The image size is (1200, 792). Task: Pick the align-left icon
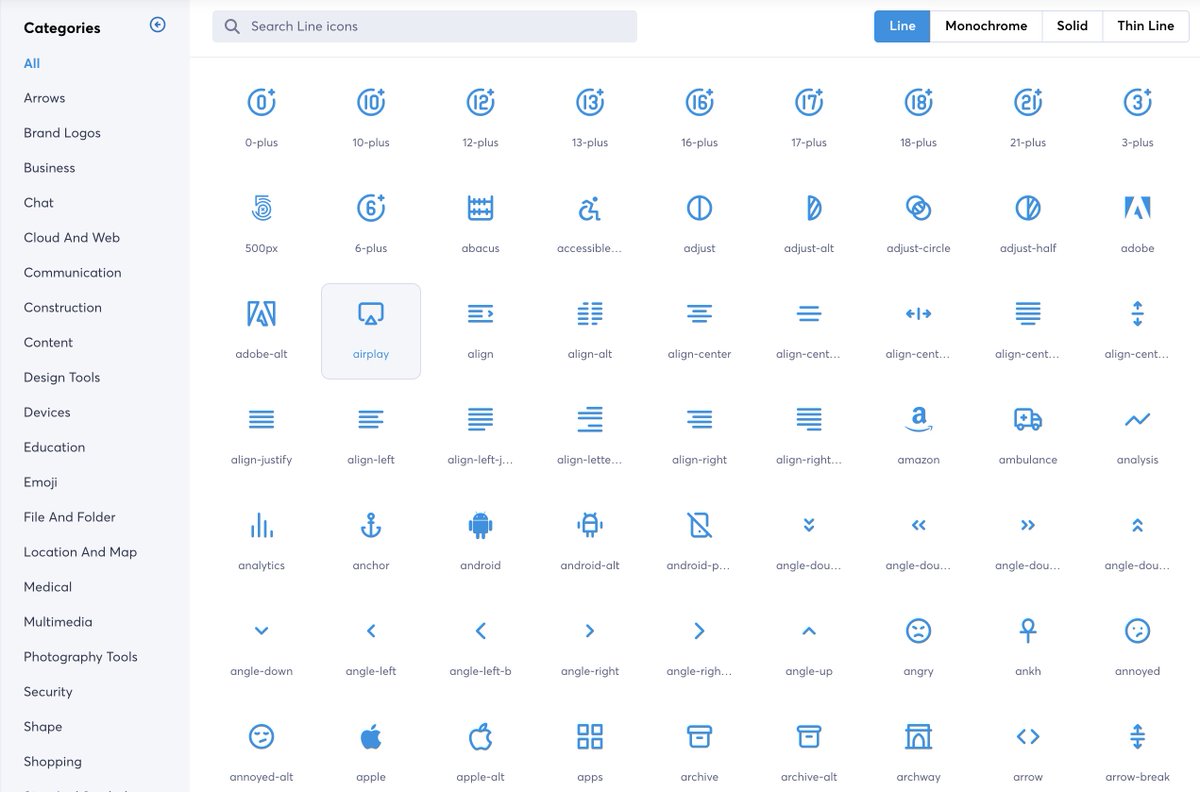(371, 420)
